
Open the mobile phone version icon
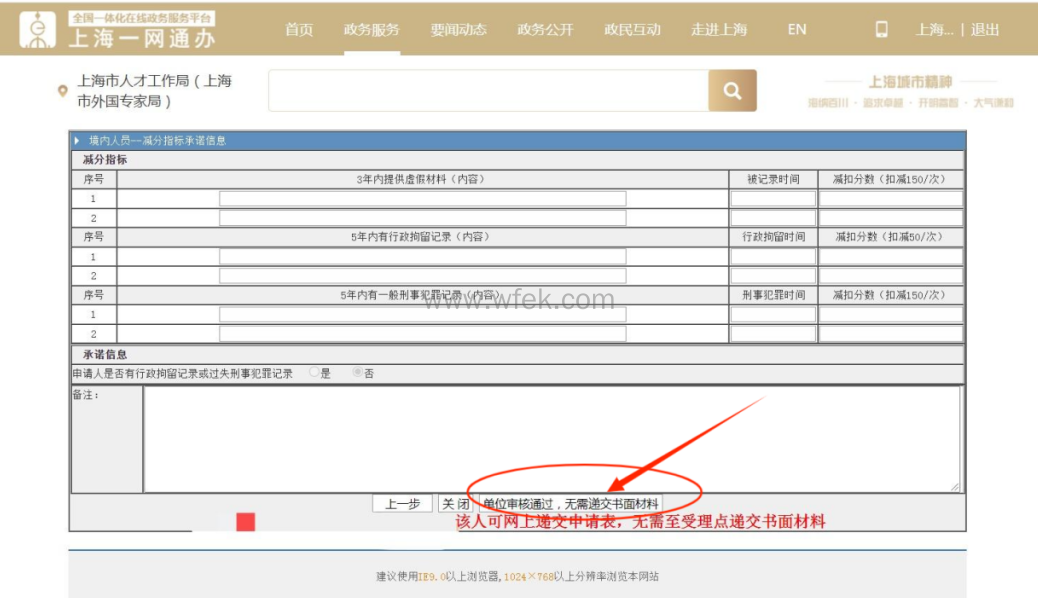[x=881, y=30]
